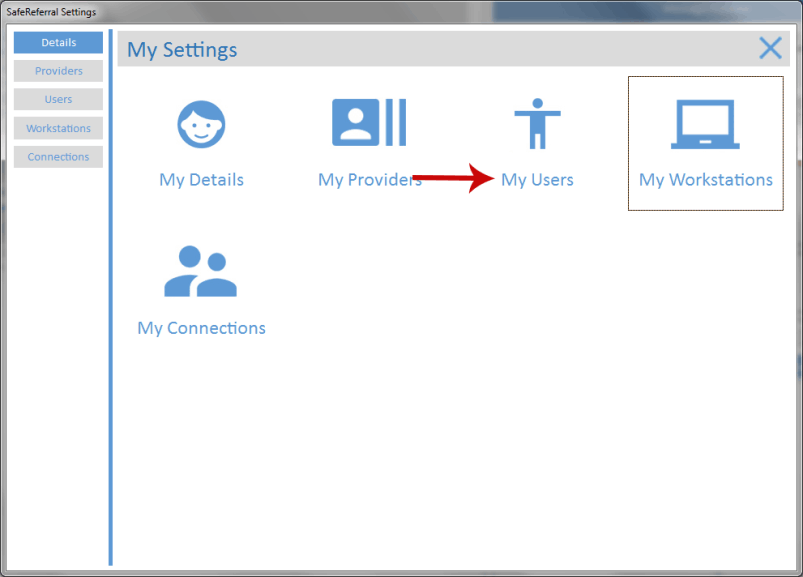The height and width of the screenshot is (577, 803).
Task: Click the blue vertical divider beside the sidebar
Action: tap(111, 300)
